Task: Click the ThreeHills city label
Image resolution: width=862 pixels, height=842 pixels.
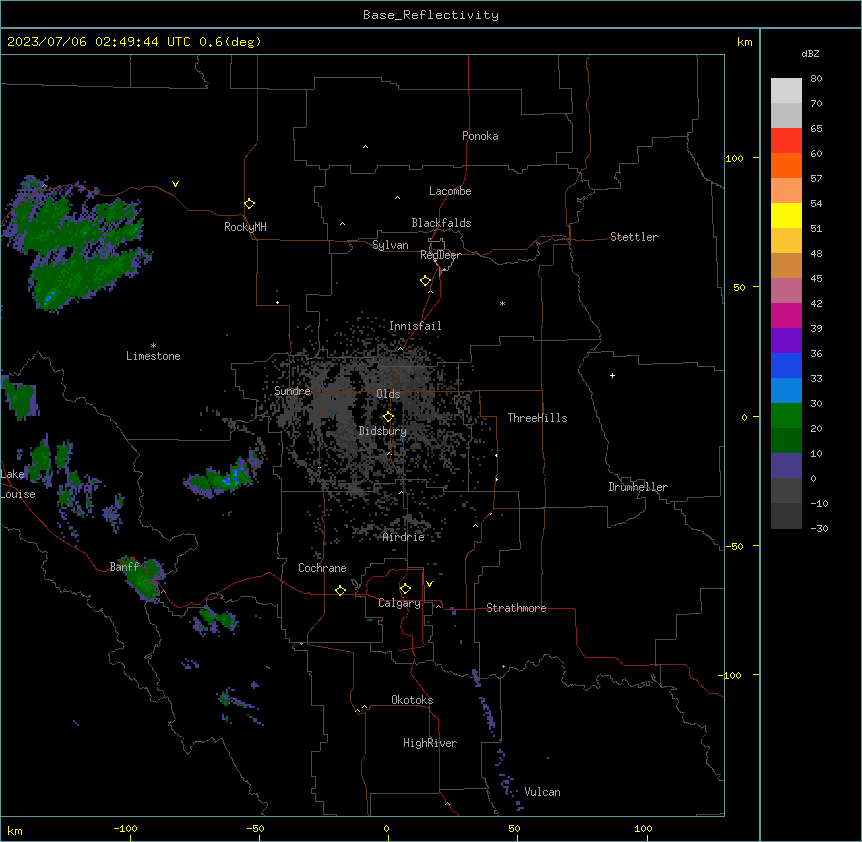Action: pyautogui.click(x=537, y=418)
